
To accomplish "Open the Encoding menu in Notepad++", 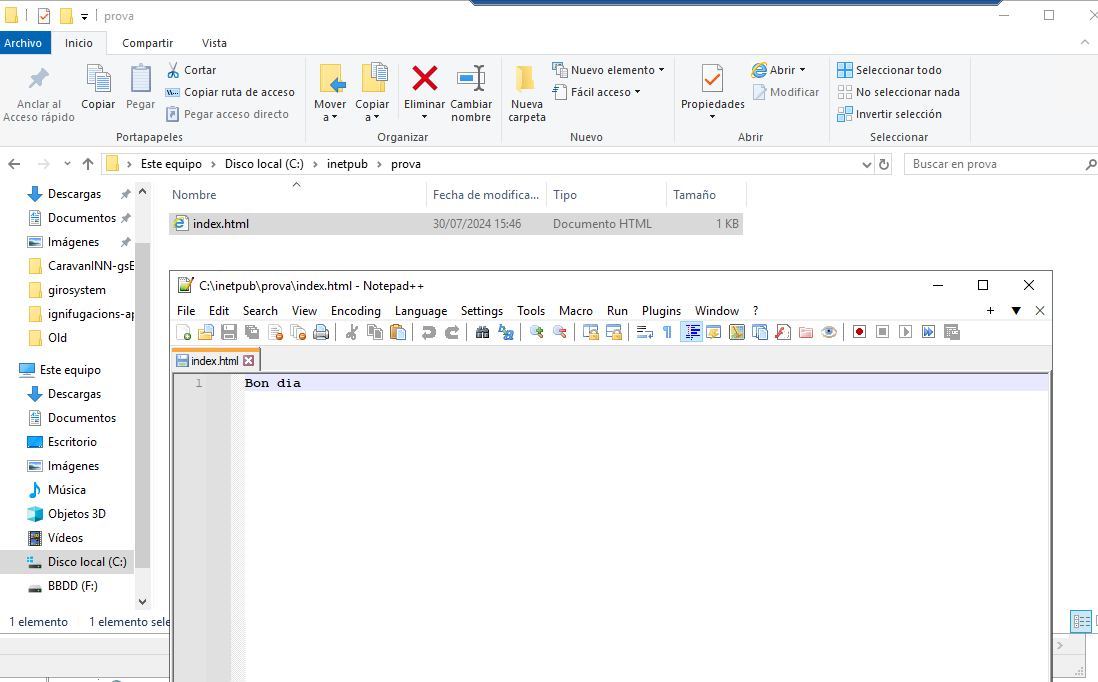I will point(355,311).
